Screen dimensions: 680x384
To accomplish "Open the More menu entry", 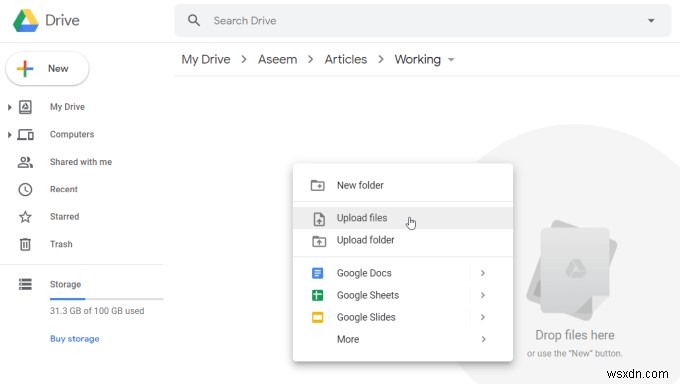I will pos(403,339).
